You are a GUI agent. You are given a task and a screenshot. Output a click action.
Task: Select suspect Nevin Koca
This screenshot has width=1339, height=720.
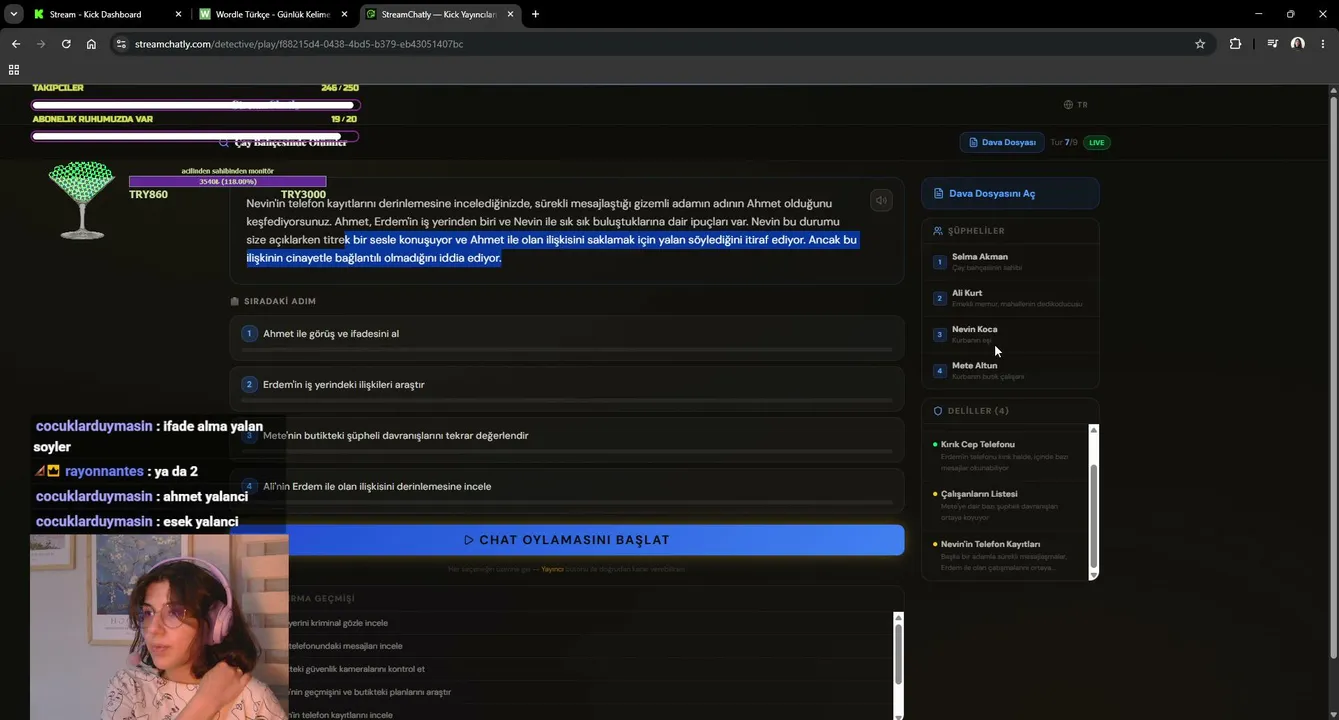click(x=1010, y=334)
